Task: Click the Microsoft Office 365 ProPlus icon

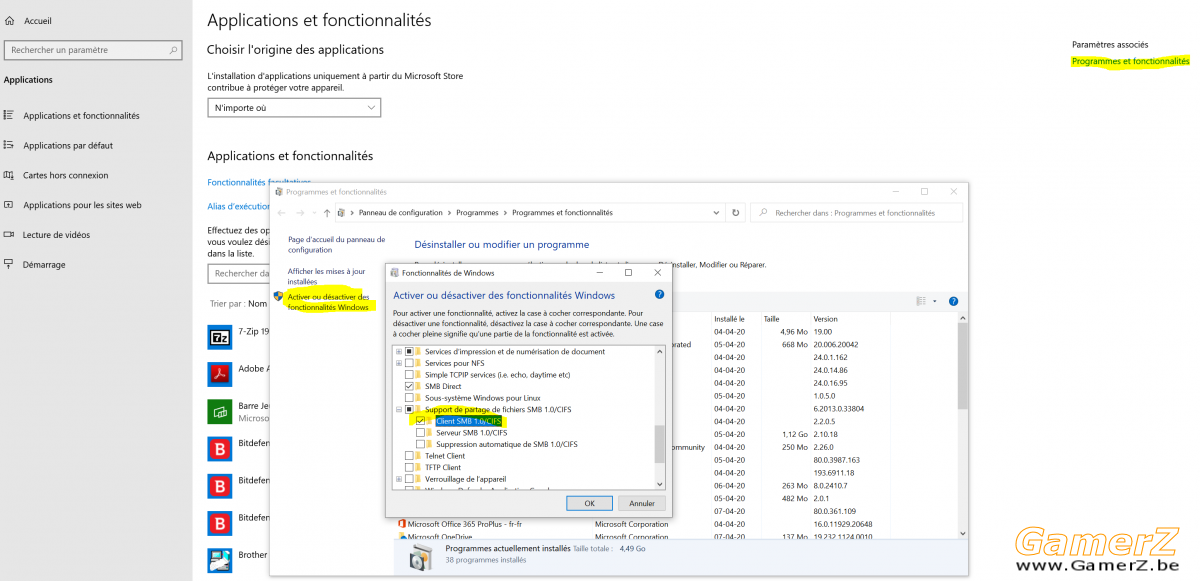Action: pos(402,524)
